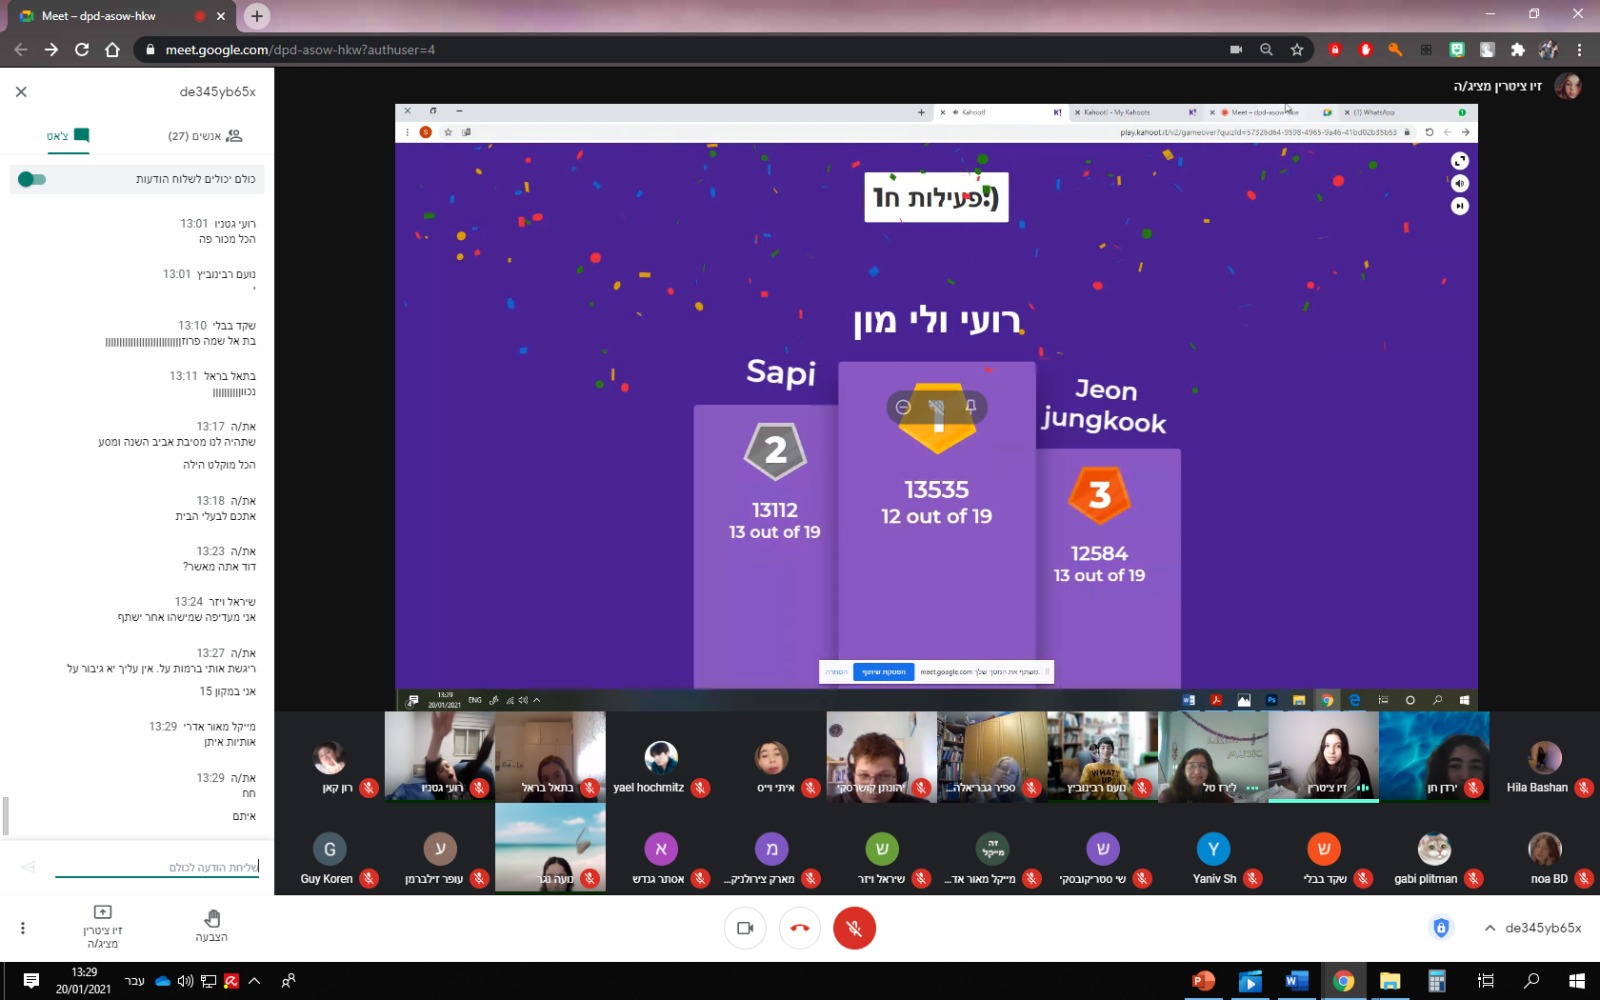Reload the Meet page

pyautogui.click(x=82, y=49)
